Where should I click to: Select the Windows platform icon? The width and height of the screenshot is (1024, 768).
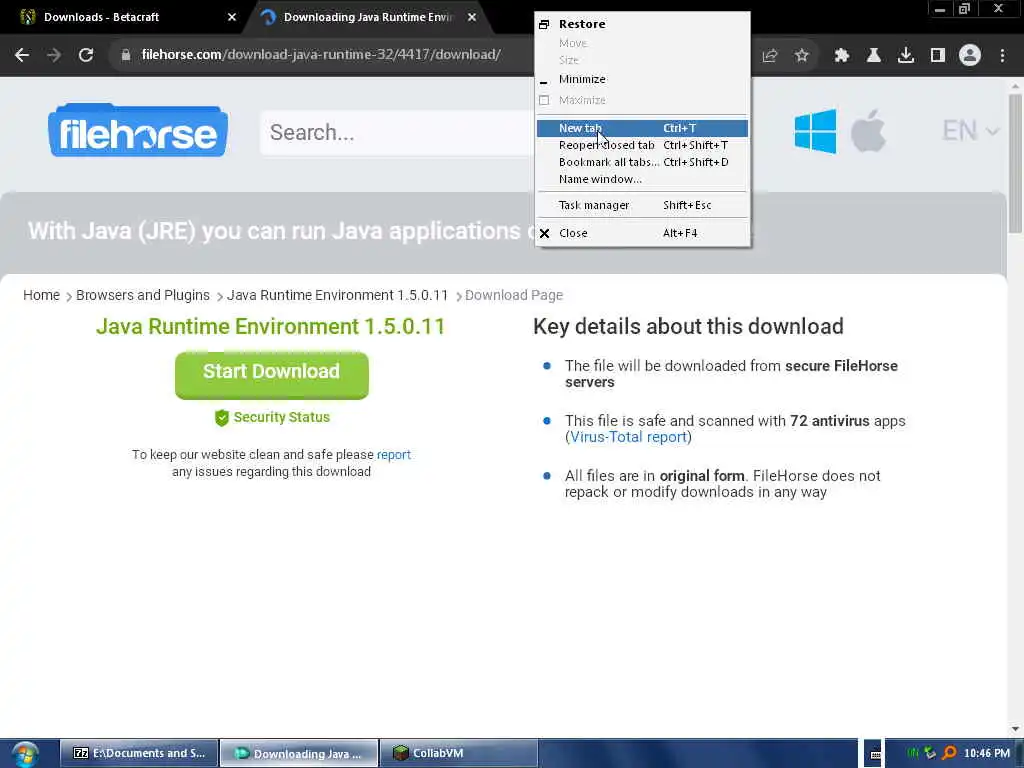pyautogui.click(x=815, y=131)
